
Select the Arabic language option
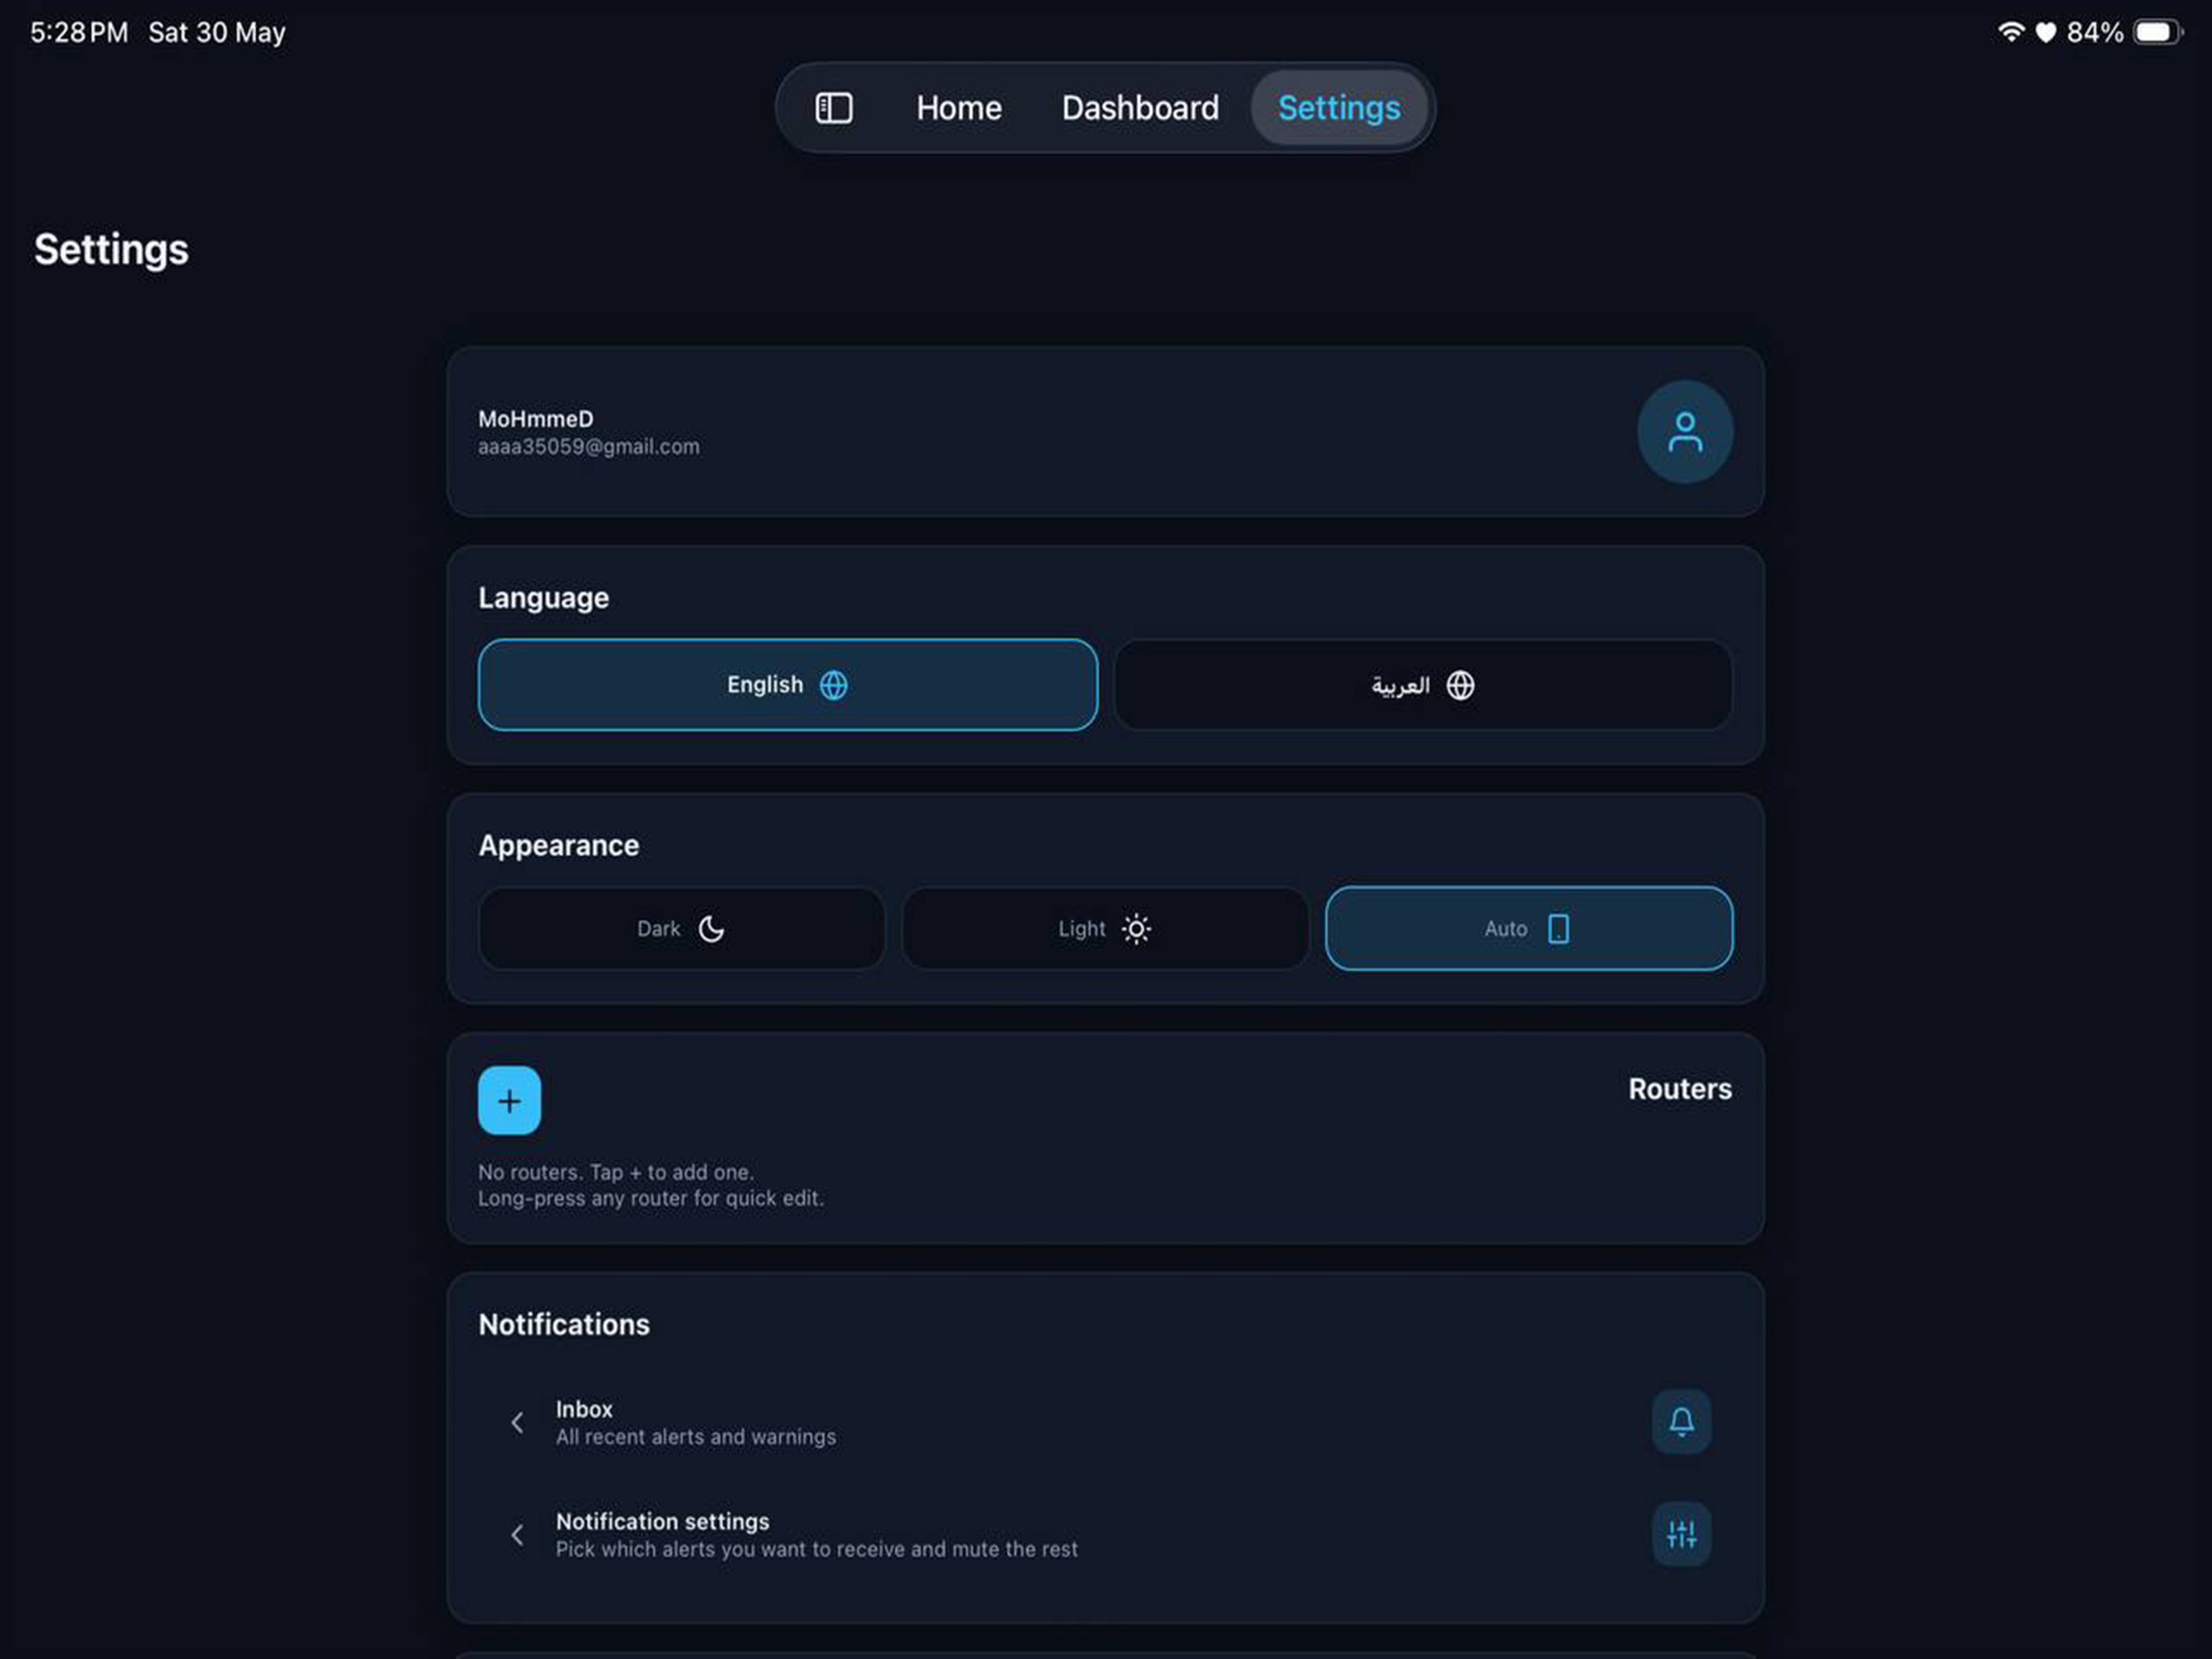click(1423, 685)
